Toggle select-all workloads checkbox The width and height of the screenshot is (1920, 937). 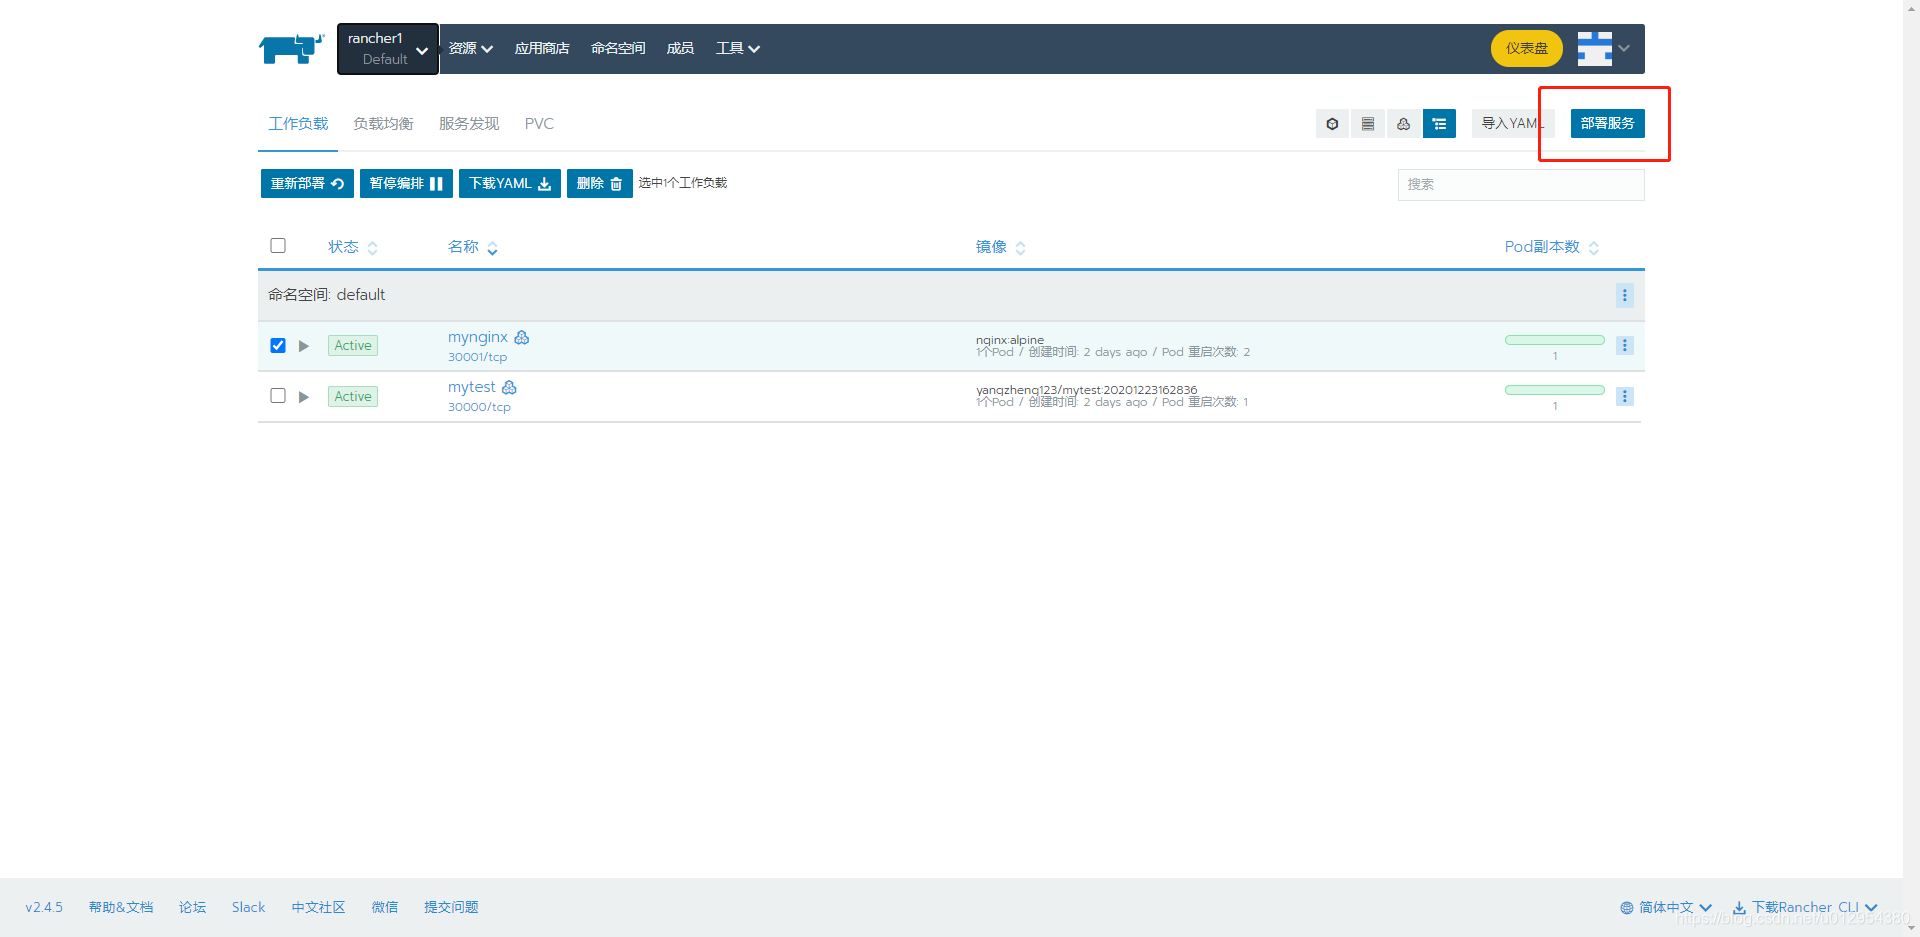tap(278, 246)
